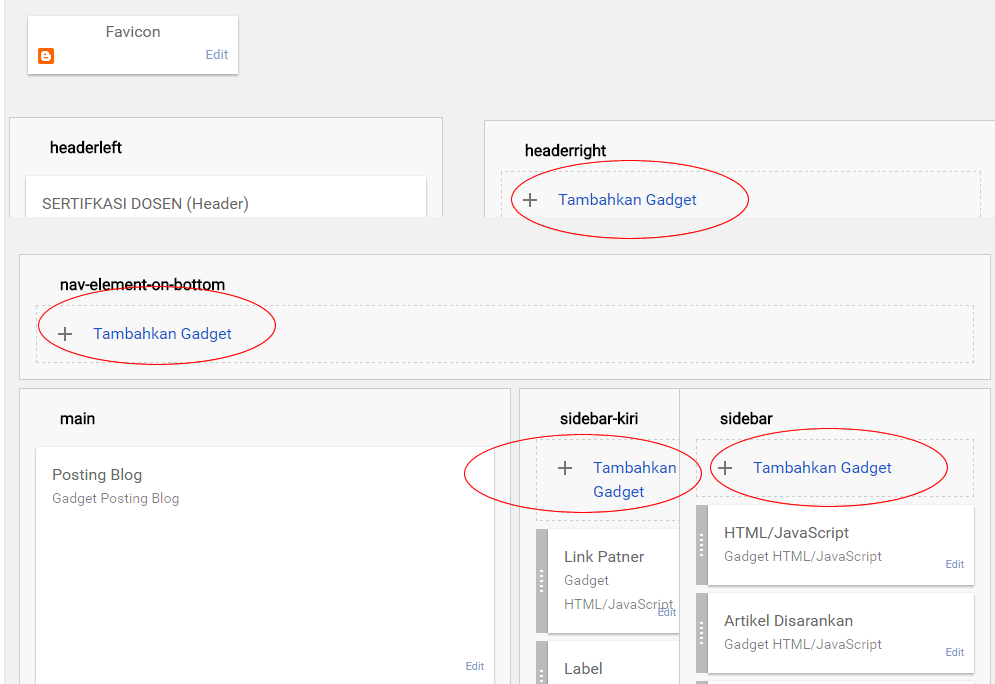Select the SERTIFKASI DOSEN (Header) gadget

[x=145, y=203]
